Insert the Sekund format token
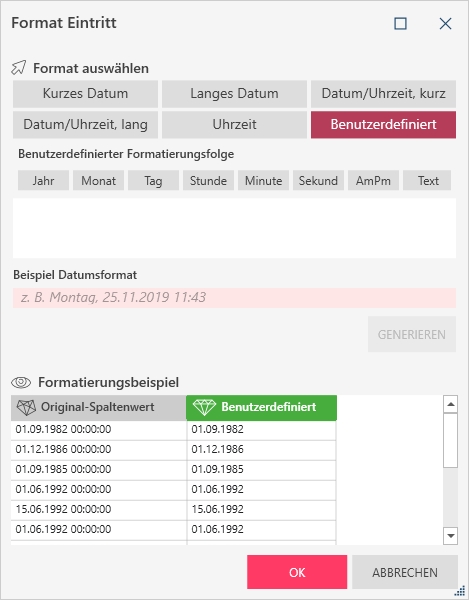 coord(318,181)
